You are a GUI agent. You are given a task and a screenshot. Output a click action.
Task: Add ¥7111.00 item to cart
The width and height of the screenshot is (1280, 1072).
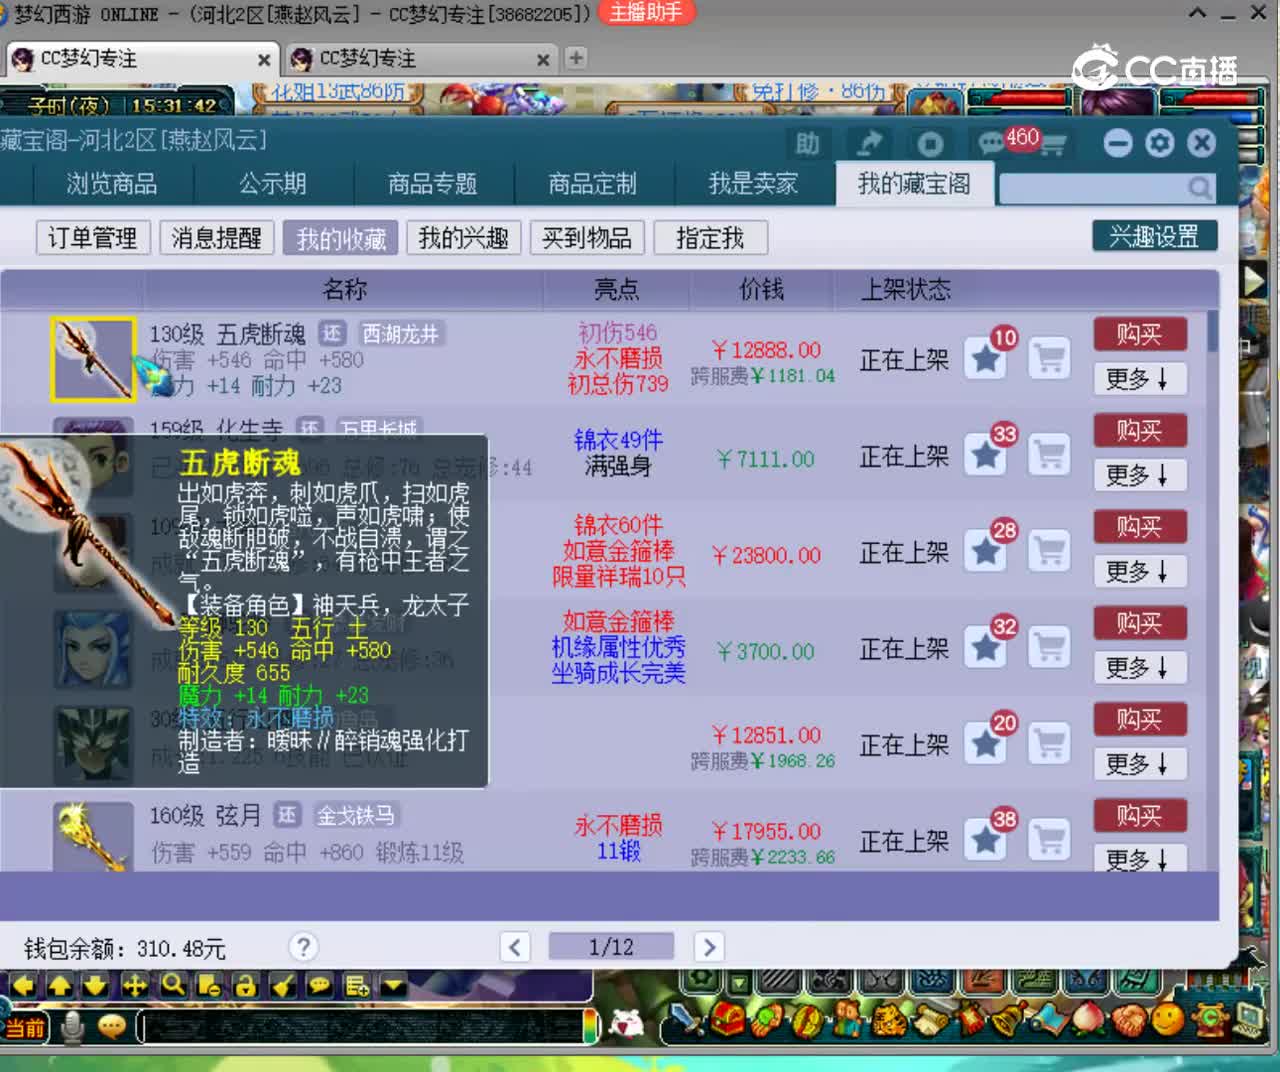(1049, 455)
